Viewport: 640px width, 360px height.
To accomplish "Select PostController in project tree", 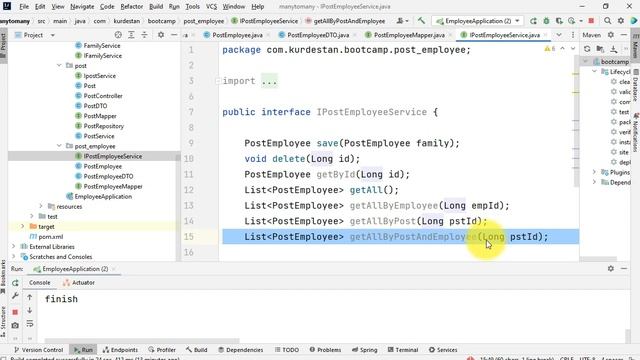I will pos(103,96).
